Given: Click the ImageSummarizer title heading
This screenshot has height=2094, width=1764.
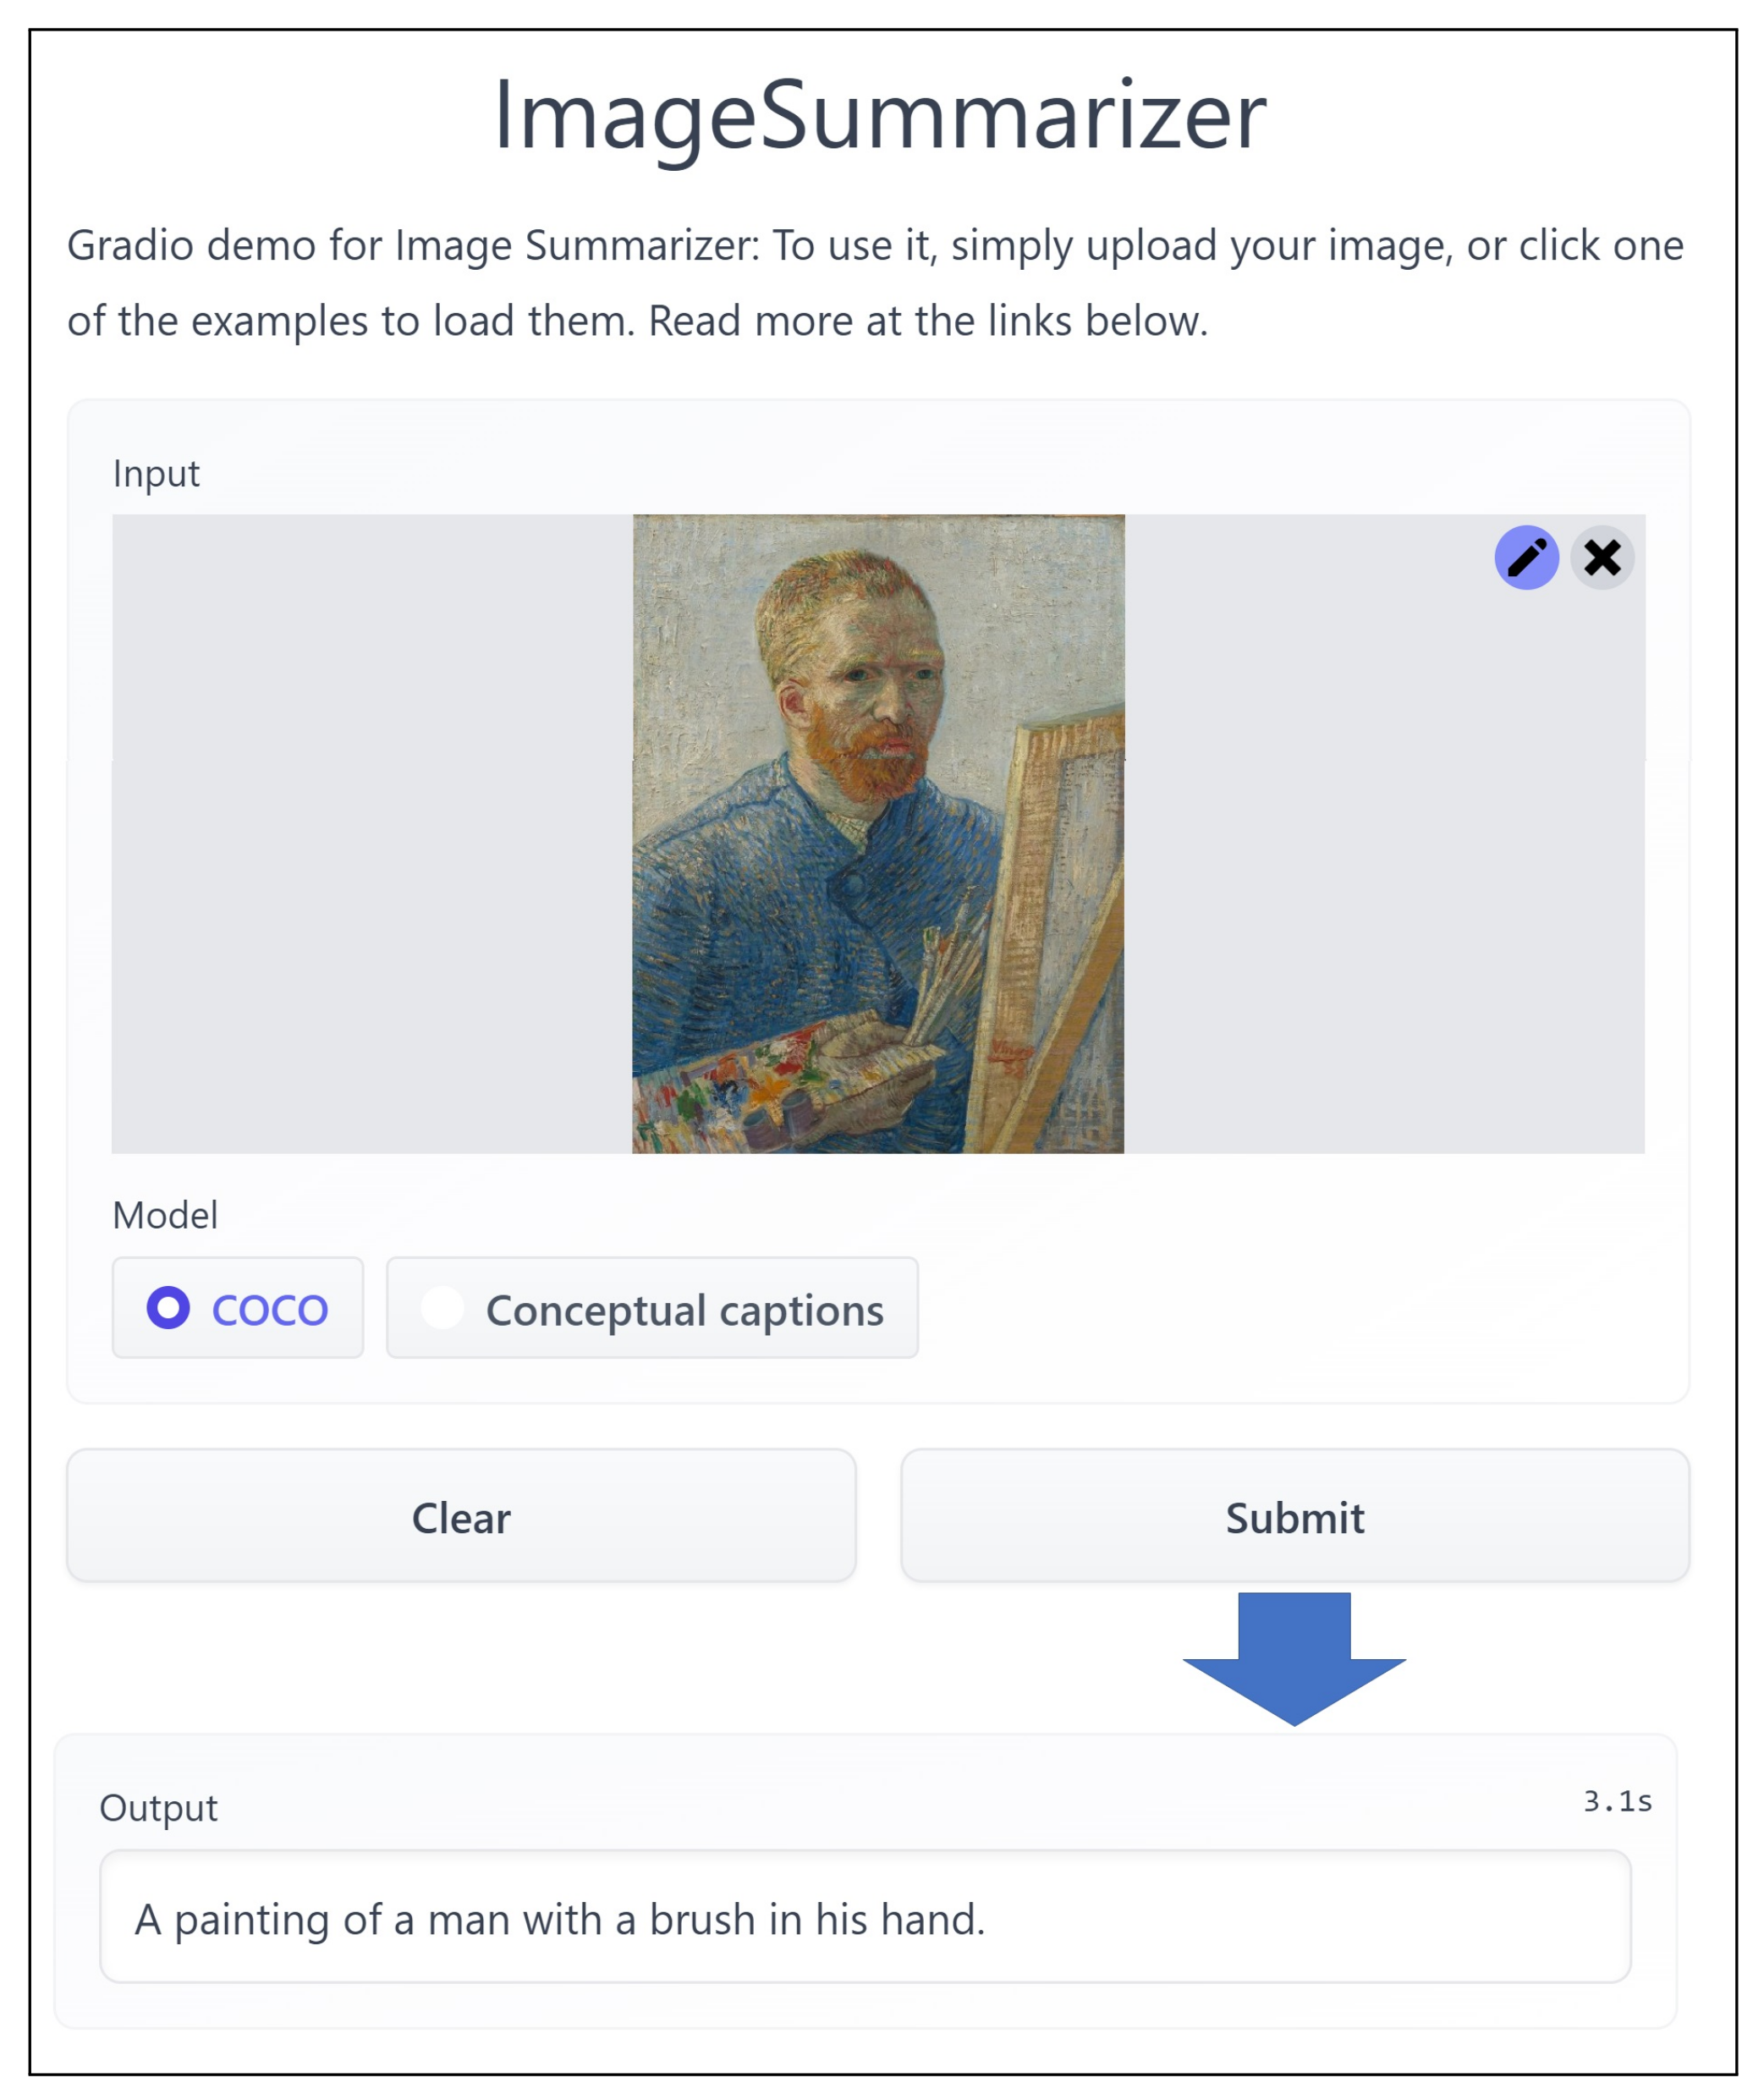Looking at the screenshot, I should pos(880,115).
